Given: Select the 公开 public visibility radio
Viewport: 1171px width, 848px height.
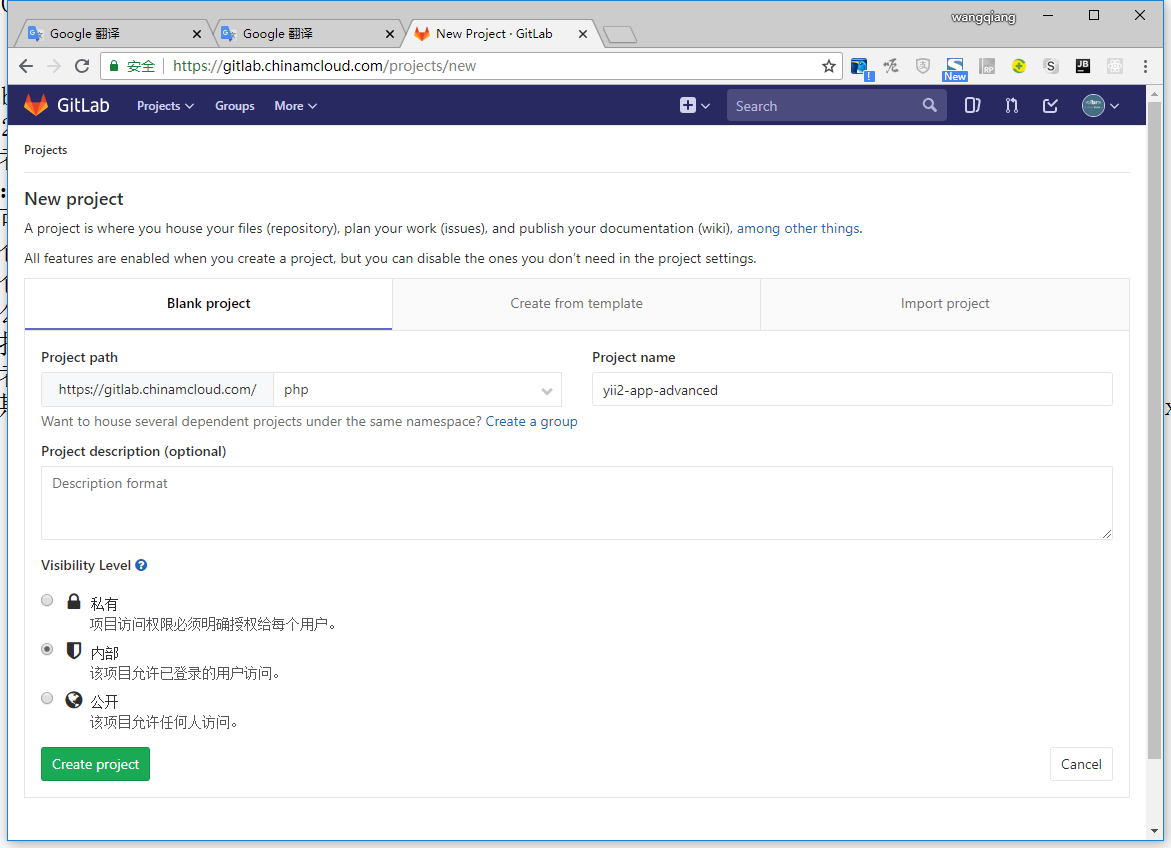Looking at the screenshot, I should tap(47, 698).
